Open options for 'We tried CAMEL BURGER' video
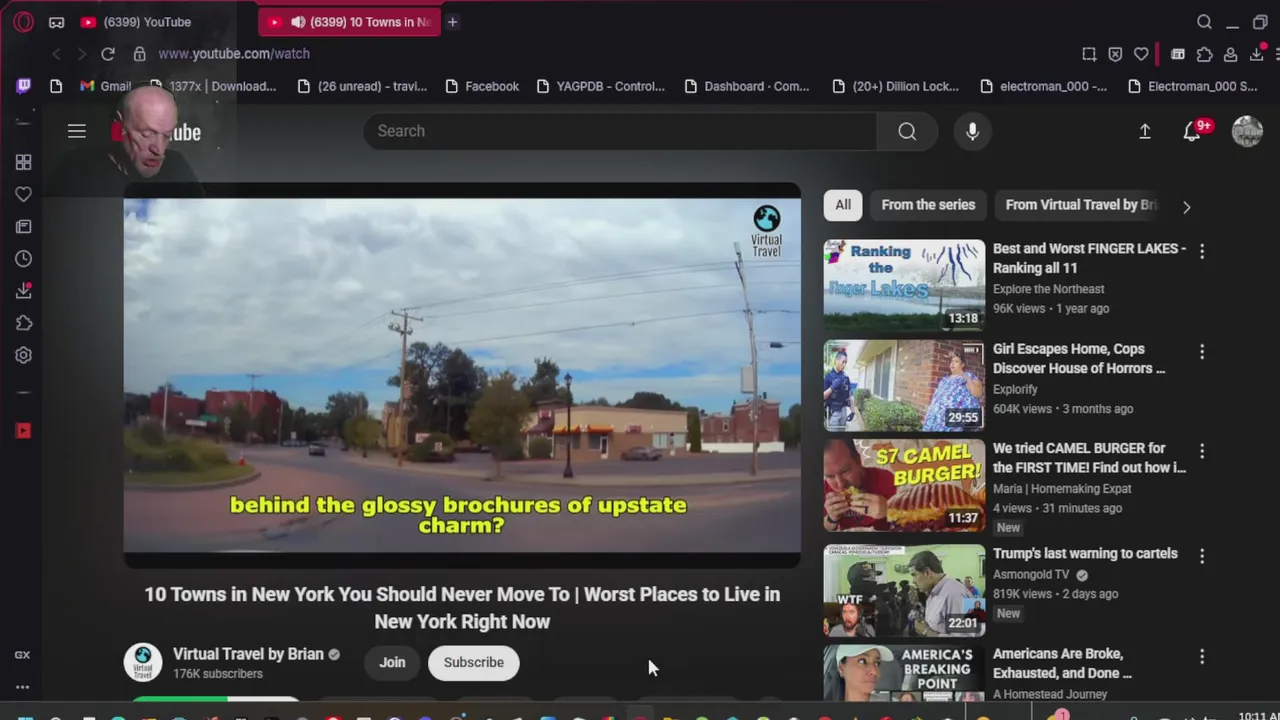This screenshot has width=1280, height=720. pos(1202,452)
